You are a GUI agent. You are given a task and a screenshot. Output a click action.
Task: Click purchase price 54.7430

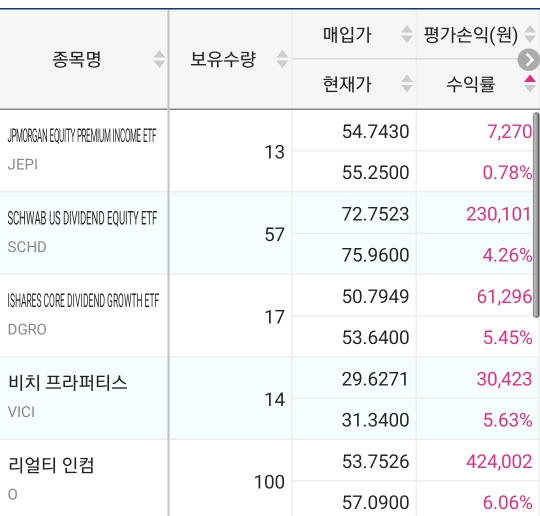point(375,132)
